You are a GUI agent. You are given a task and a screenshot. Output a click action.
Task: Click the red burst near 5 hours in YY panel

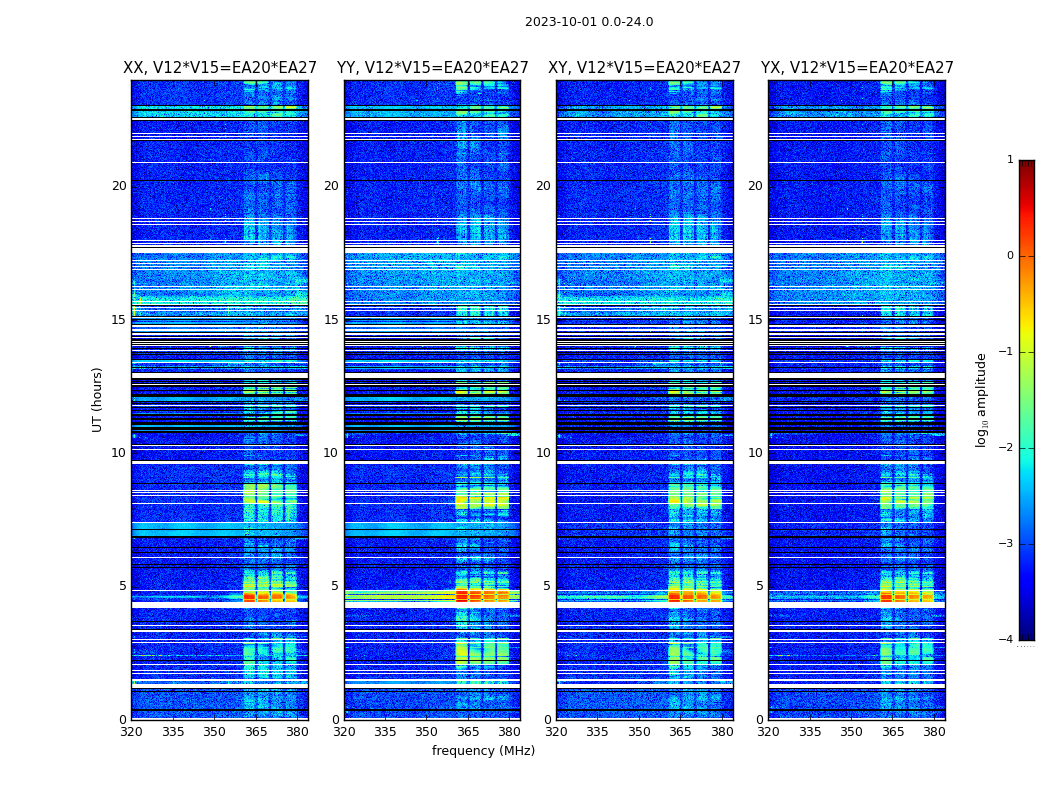482,595
